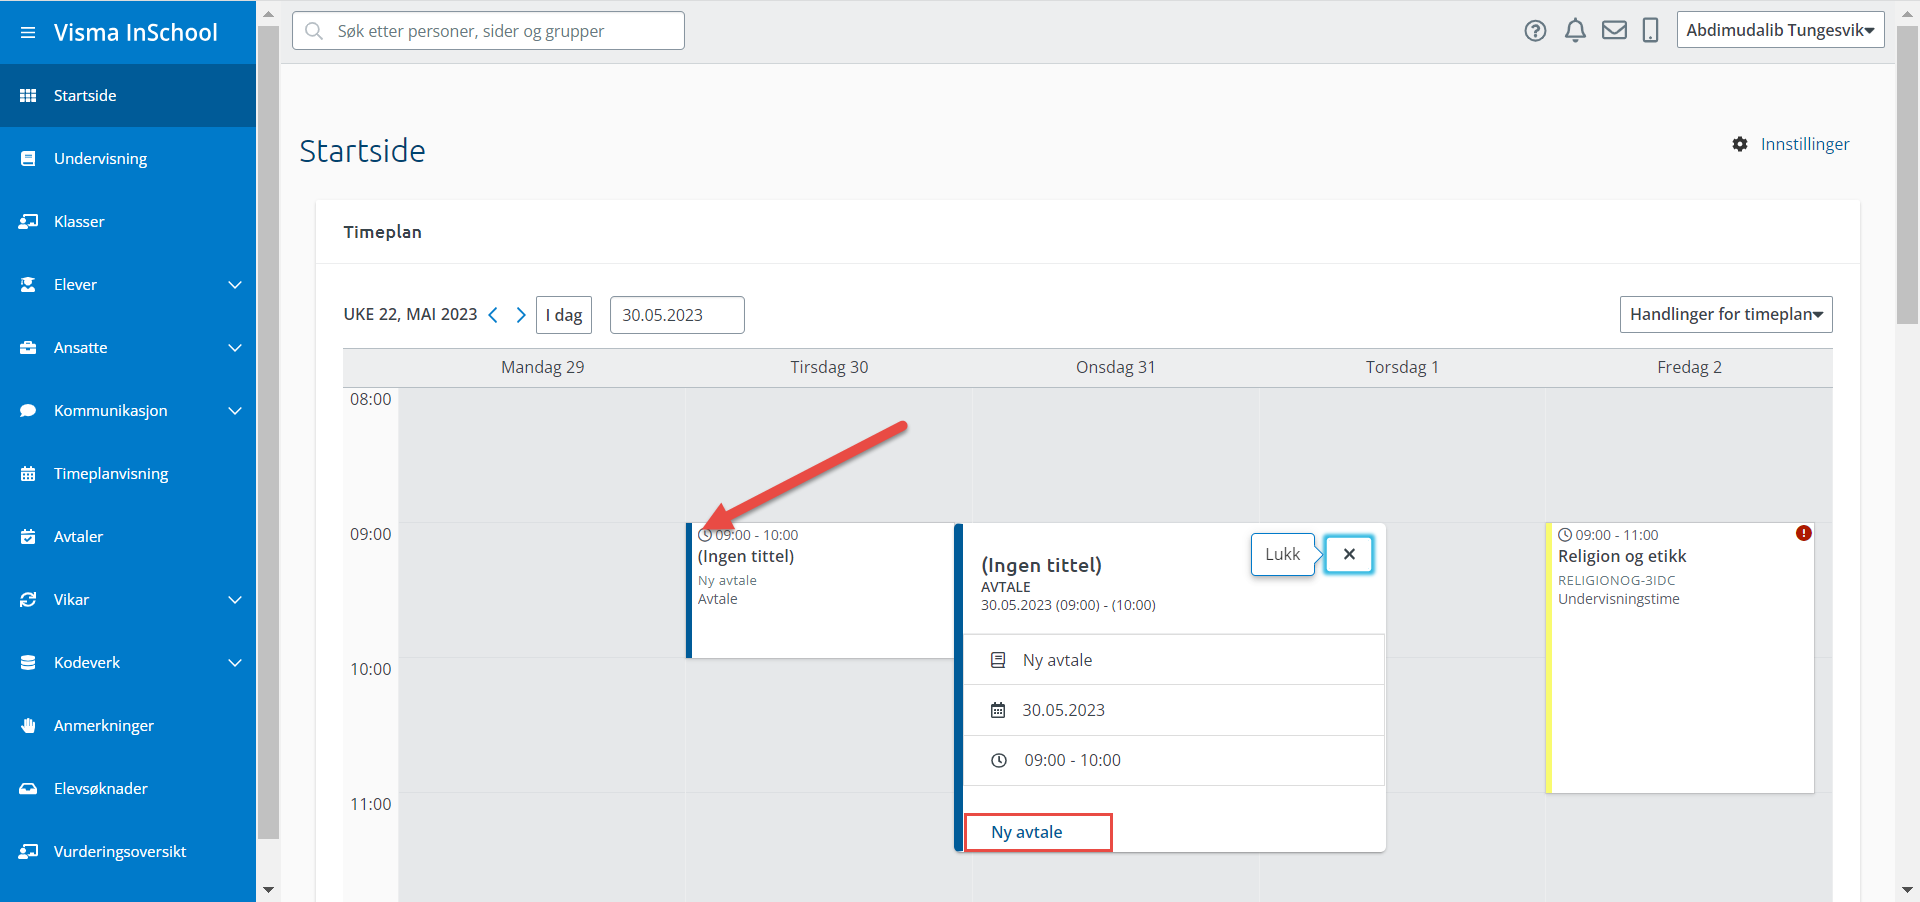
Task: Go to next week arrow
Action: (x=520, y=315)
